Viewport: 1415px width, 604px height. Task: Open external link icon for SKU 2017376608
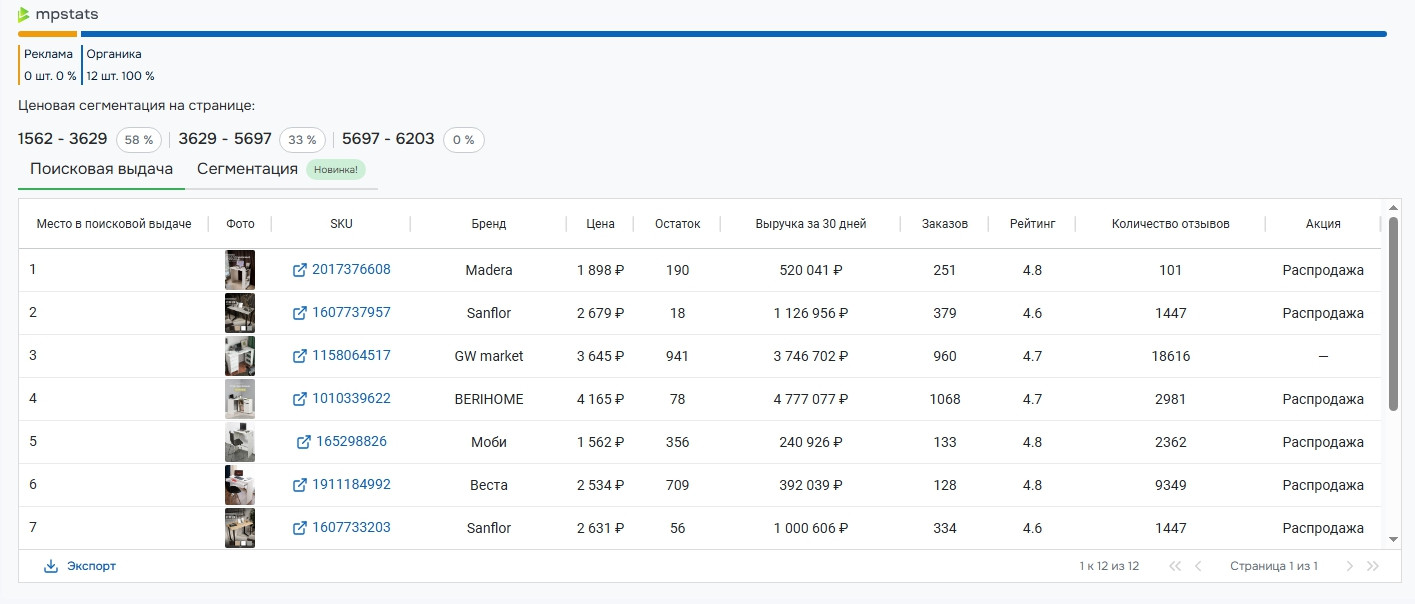pos(299,270)
